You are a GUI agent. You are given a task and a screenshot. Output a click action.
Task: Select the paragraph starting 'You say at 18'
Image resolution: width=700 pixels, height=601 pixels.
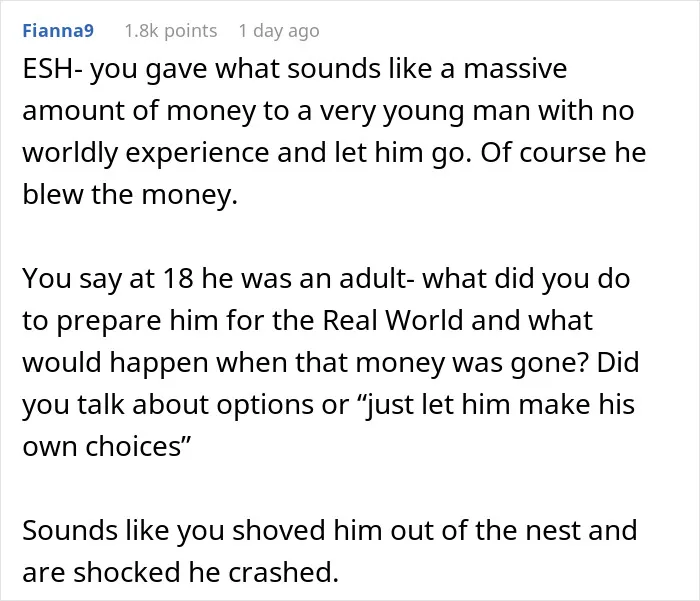tap(331, 362)
